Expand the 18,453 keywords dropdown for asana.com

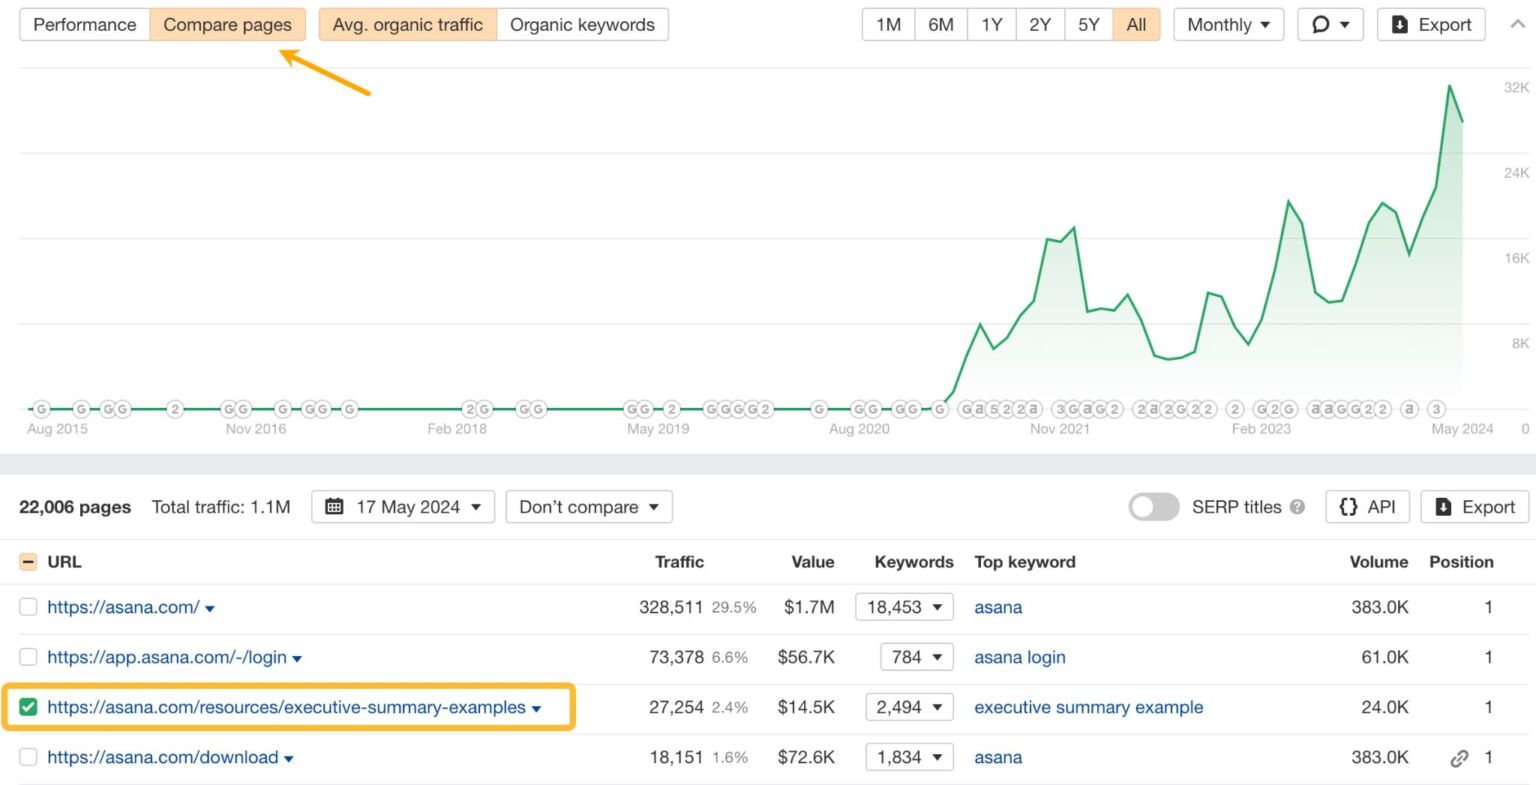click(904, 607)
